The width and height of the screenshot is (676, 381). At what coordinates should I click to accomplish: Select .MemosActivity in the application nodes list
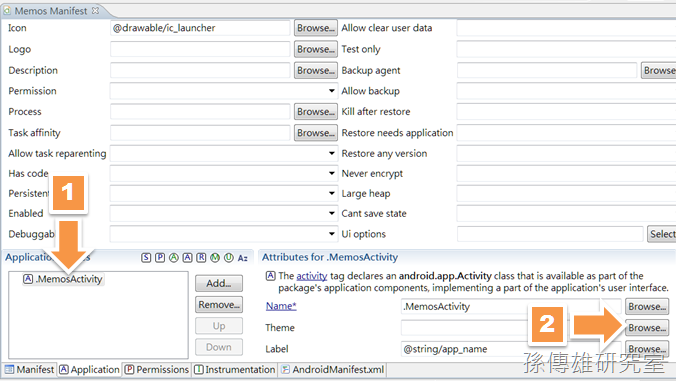63,279
